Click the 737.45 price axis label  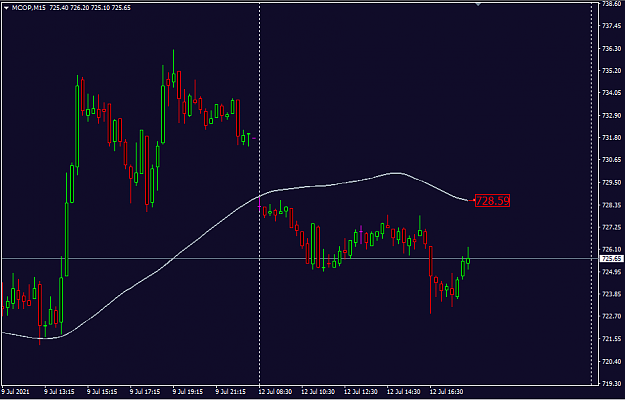pyautogui.click(x=612, y=25)
